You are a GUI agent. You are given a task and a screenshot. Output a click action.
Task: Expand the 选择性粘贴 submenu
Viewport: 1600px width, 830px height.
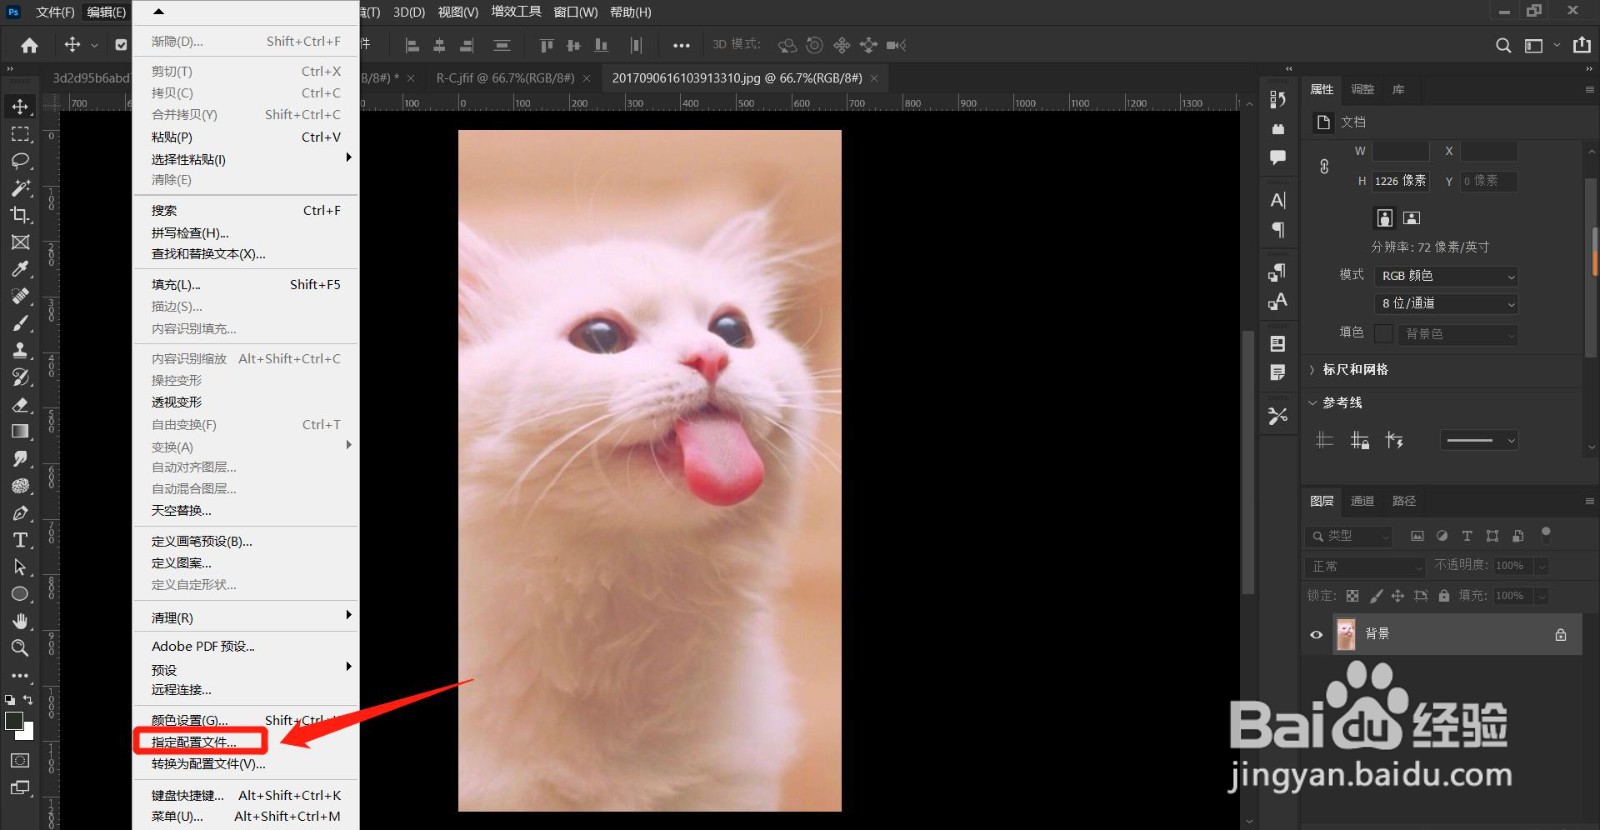[x=246, y=159]
